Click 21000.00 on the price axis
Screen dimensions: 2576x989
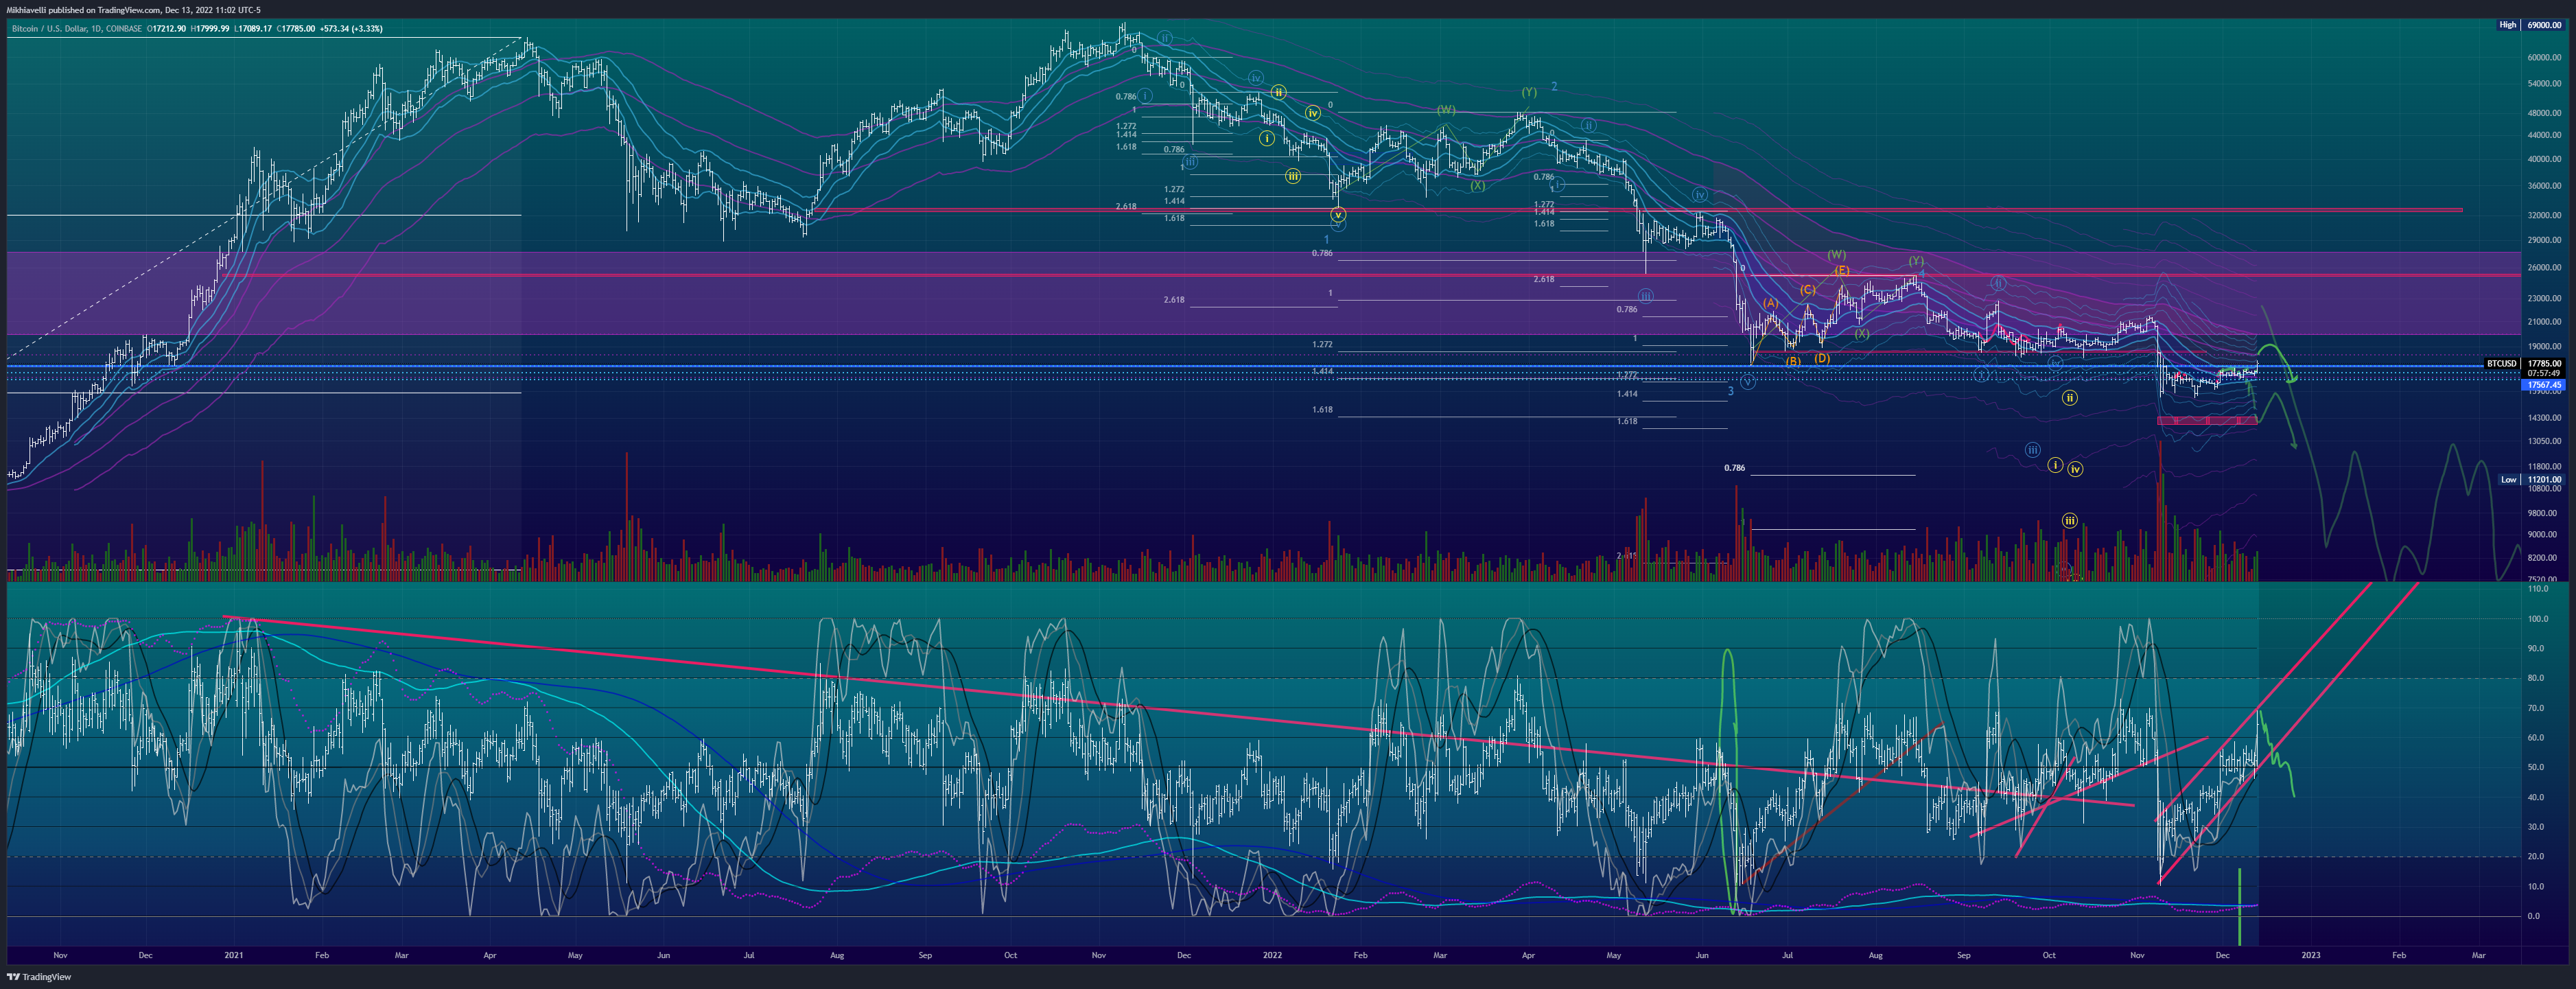2545,322
